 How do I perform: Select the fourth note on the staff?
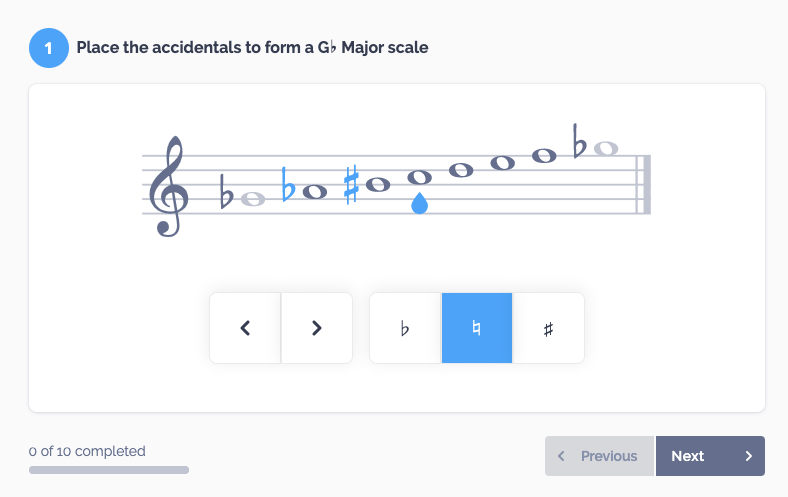420,177
